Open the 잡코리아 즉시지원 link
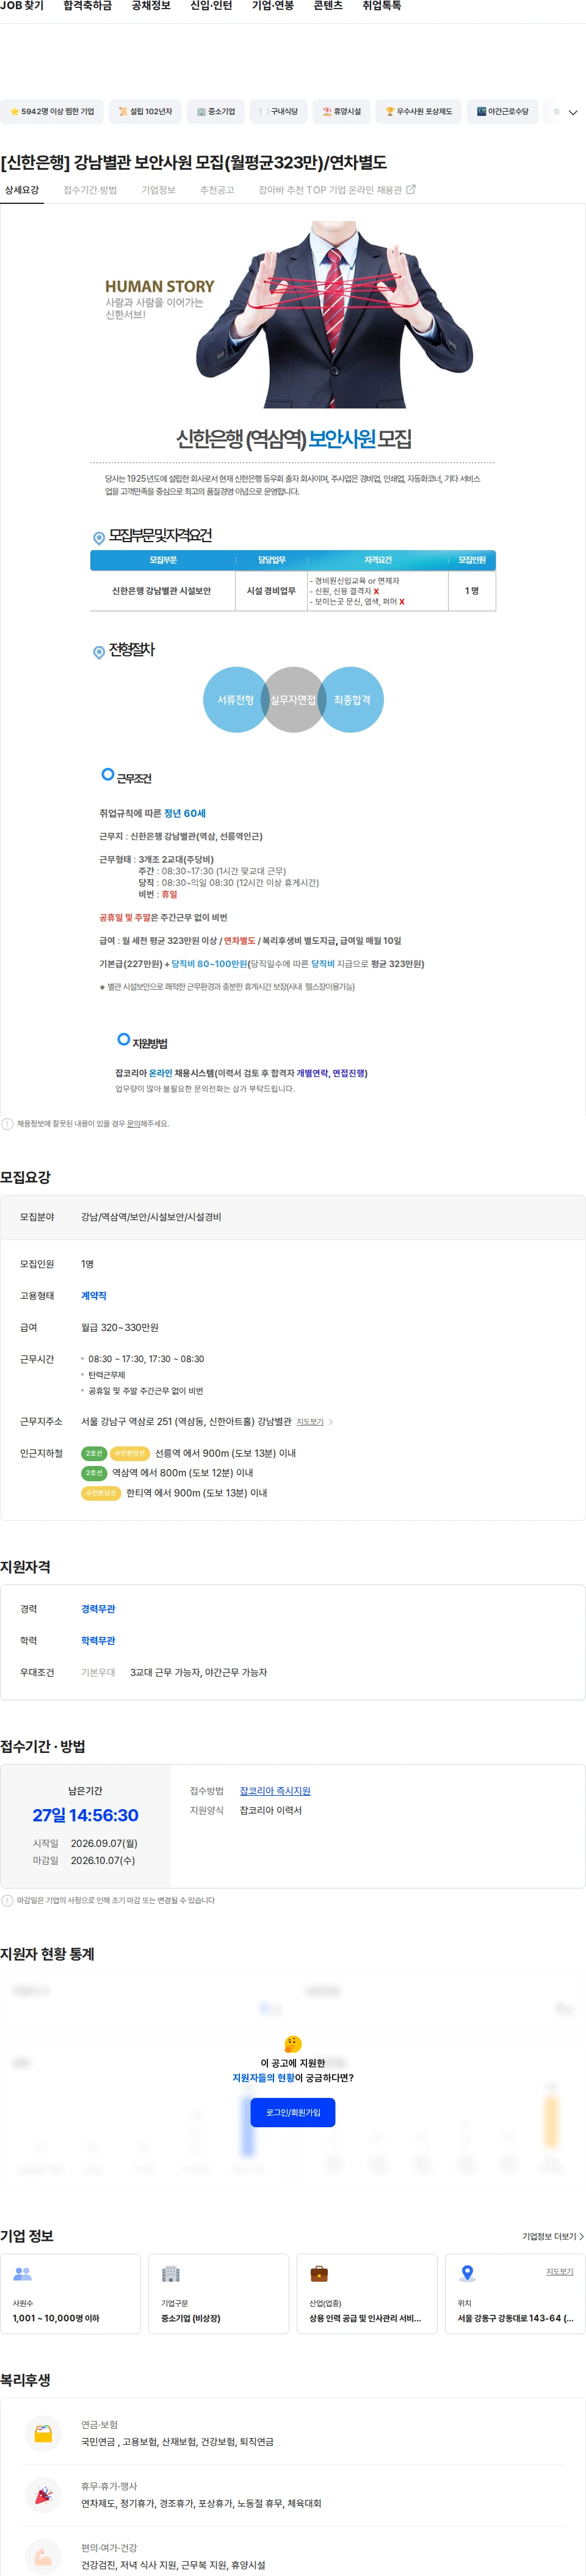Image resolution: width=586 pixels, height=2576 pixels. pyautogui.click(x=275, y=1791)
